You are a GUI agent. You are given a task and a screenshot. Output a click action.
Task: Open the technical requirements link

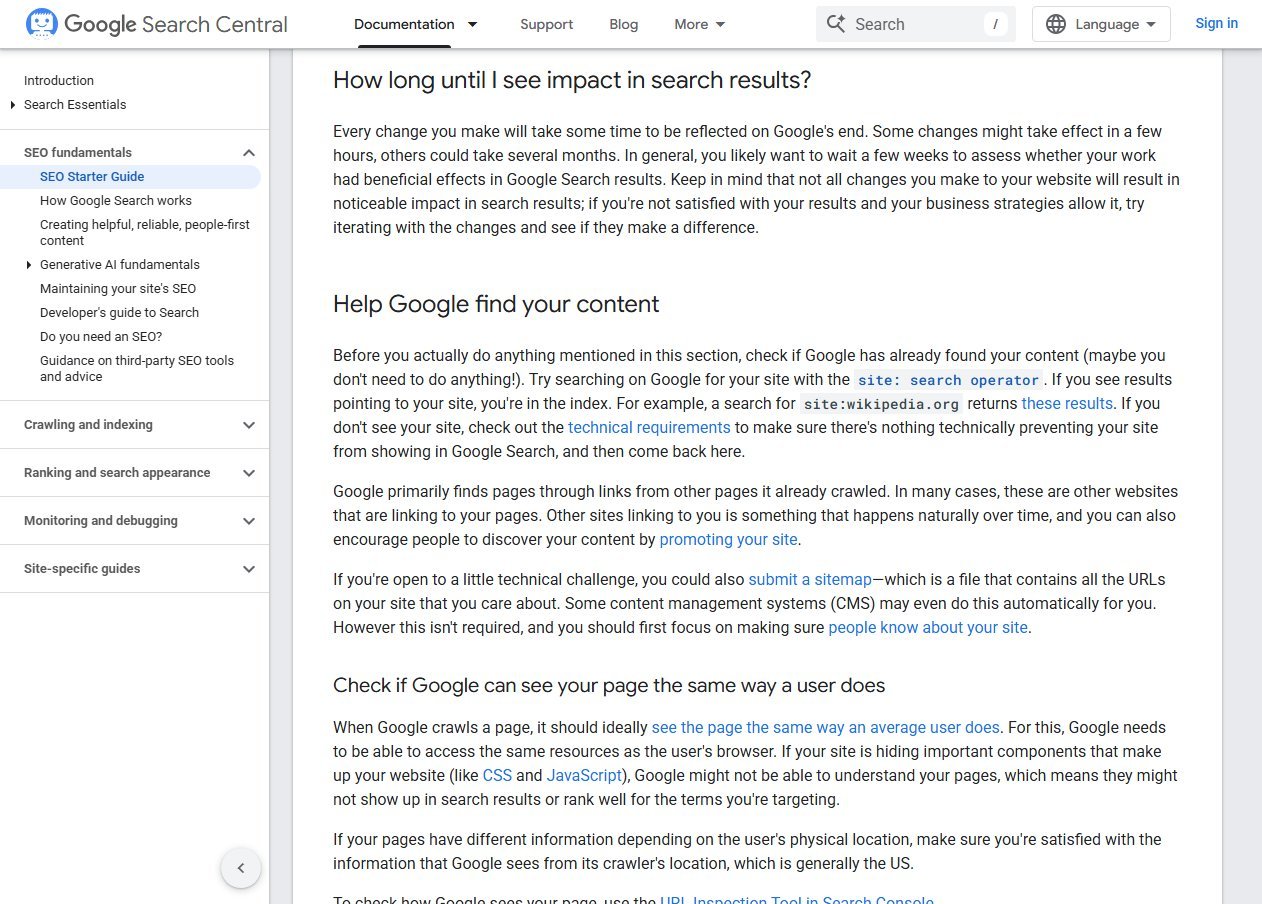coord(649,428)
